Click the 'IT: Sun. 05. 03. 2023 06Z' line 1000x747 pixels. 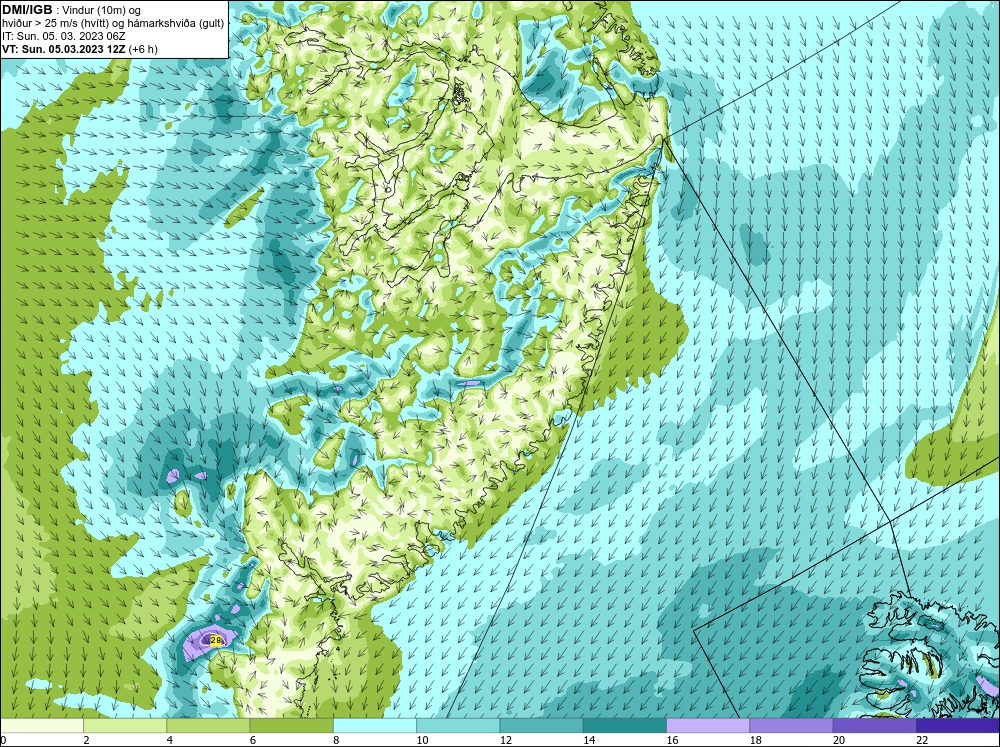(64, 36)
